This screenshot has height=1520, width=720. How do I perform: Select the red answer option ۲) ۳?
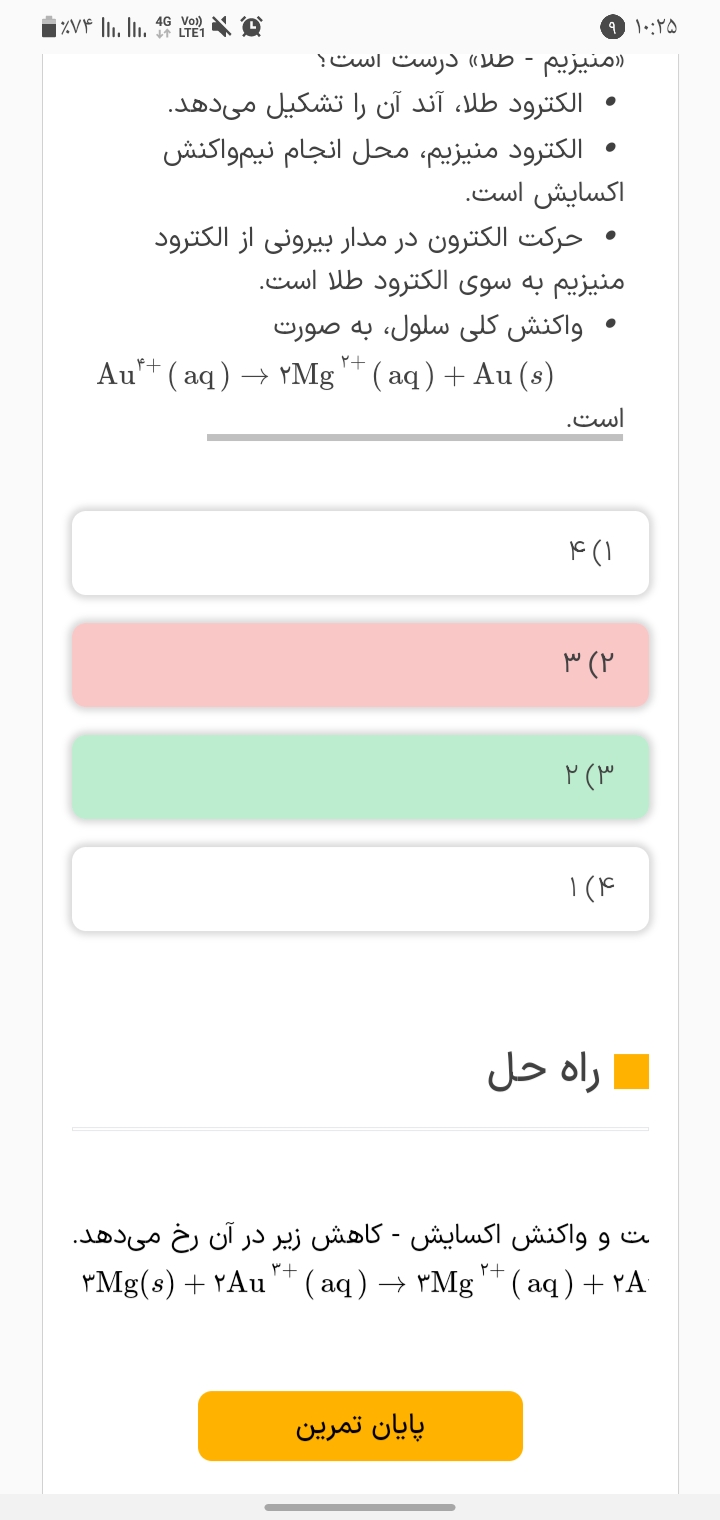click(x=360, y=665)
